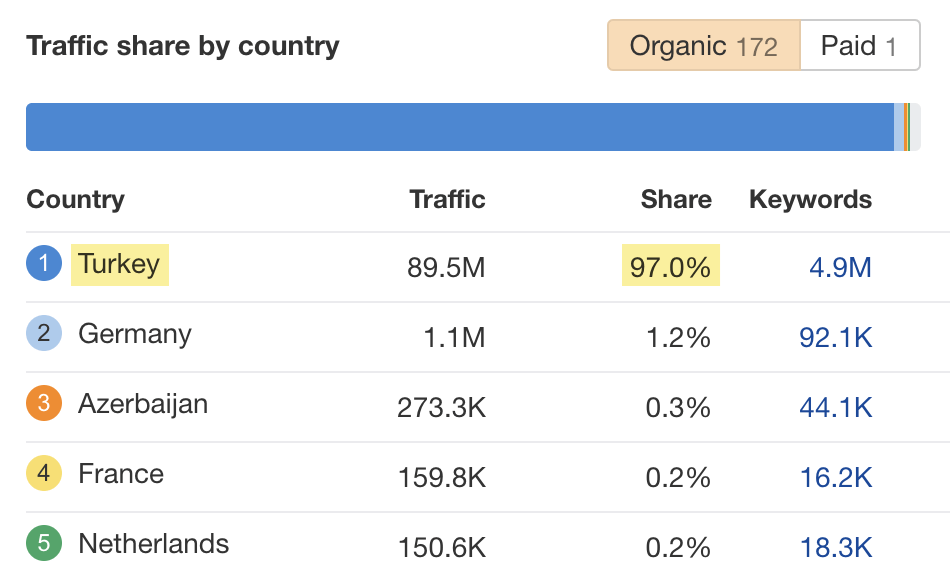Sort by the Keywords column header
The width and height of the screenshot is (950, 578).
coord(811,199)
